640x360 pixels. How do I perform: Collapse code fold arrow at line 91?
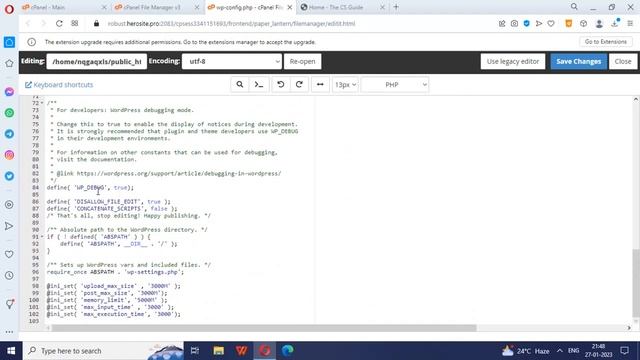point(42,237)
